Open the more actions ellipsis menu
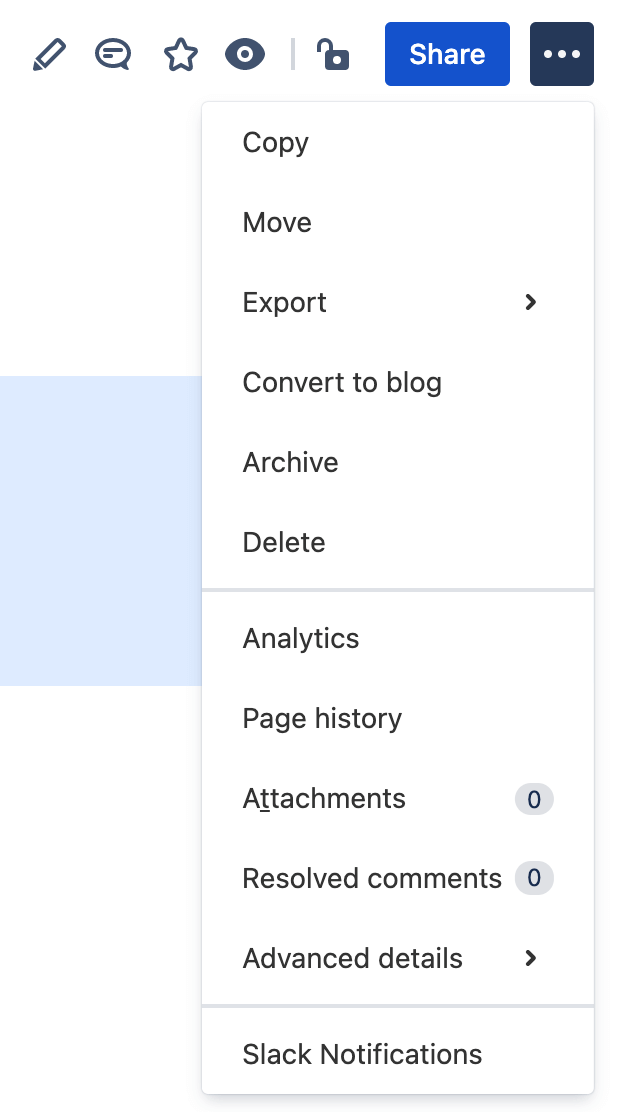The height and width of the screenshot is (1112, 622). click(x=561, y=54)
